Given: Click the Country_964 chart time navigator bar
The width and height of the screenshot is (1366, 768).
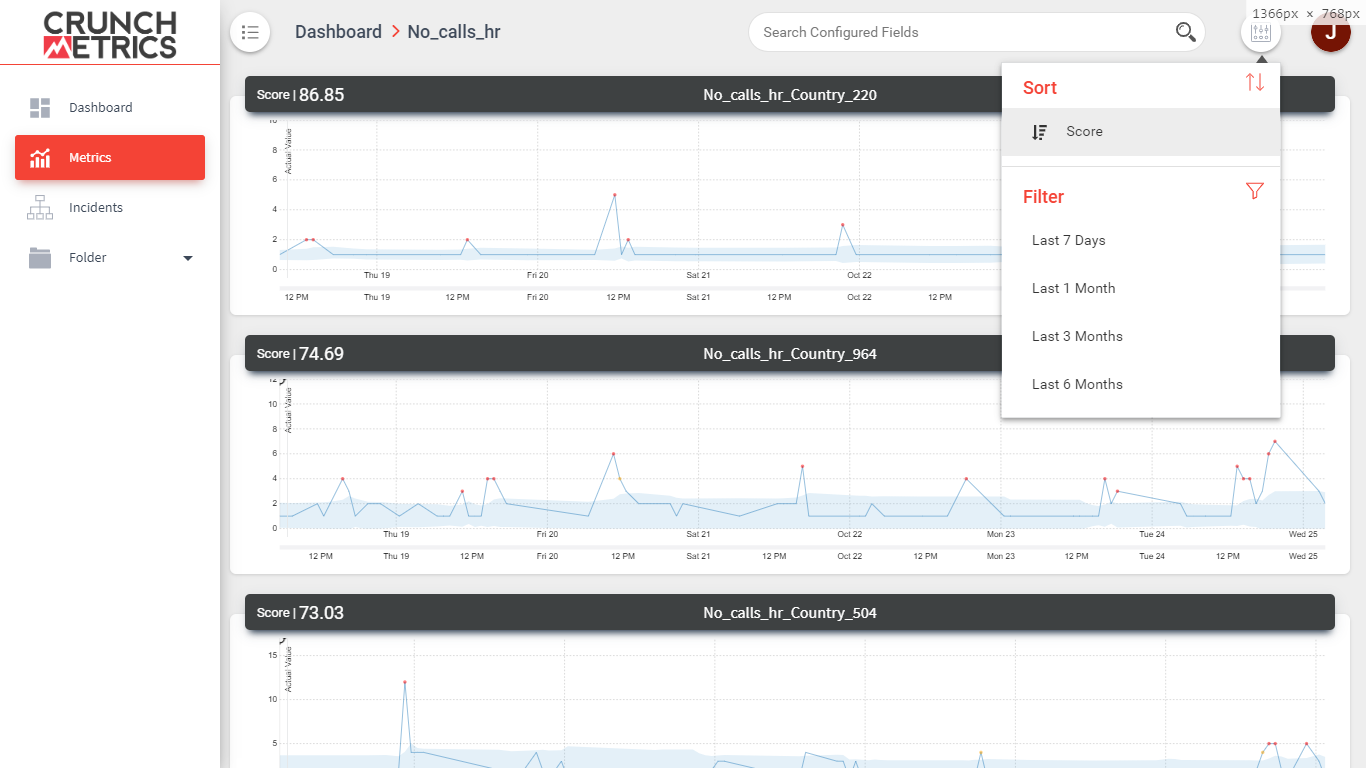Looking at the screenshot, I should 802,547.
